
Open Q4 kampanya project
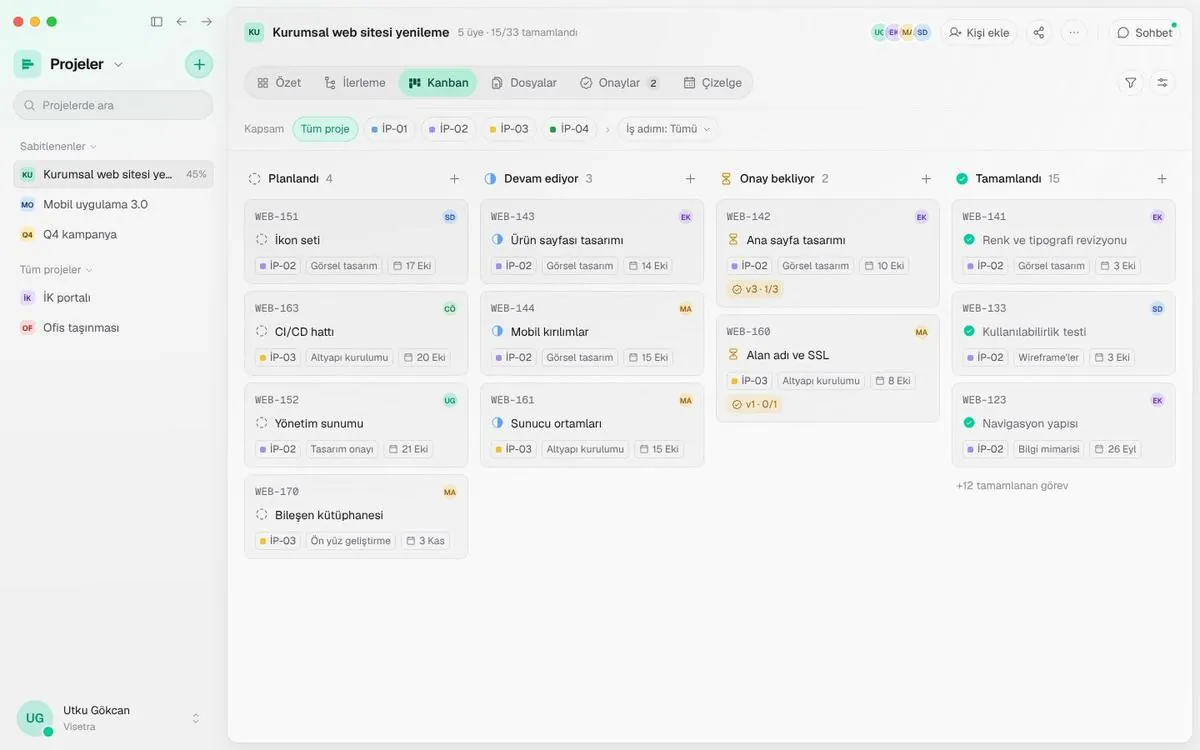tap(113, 234)
